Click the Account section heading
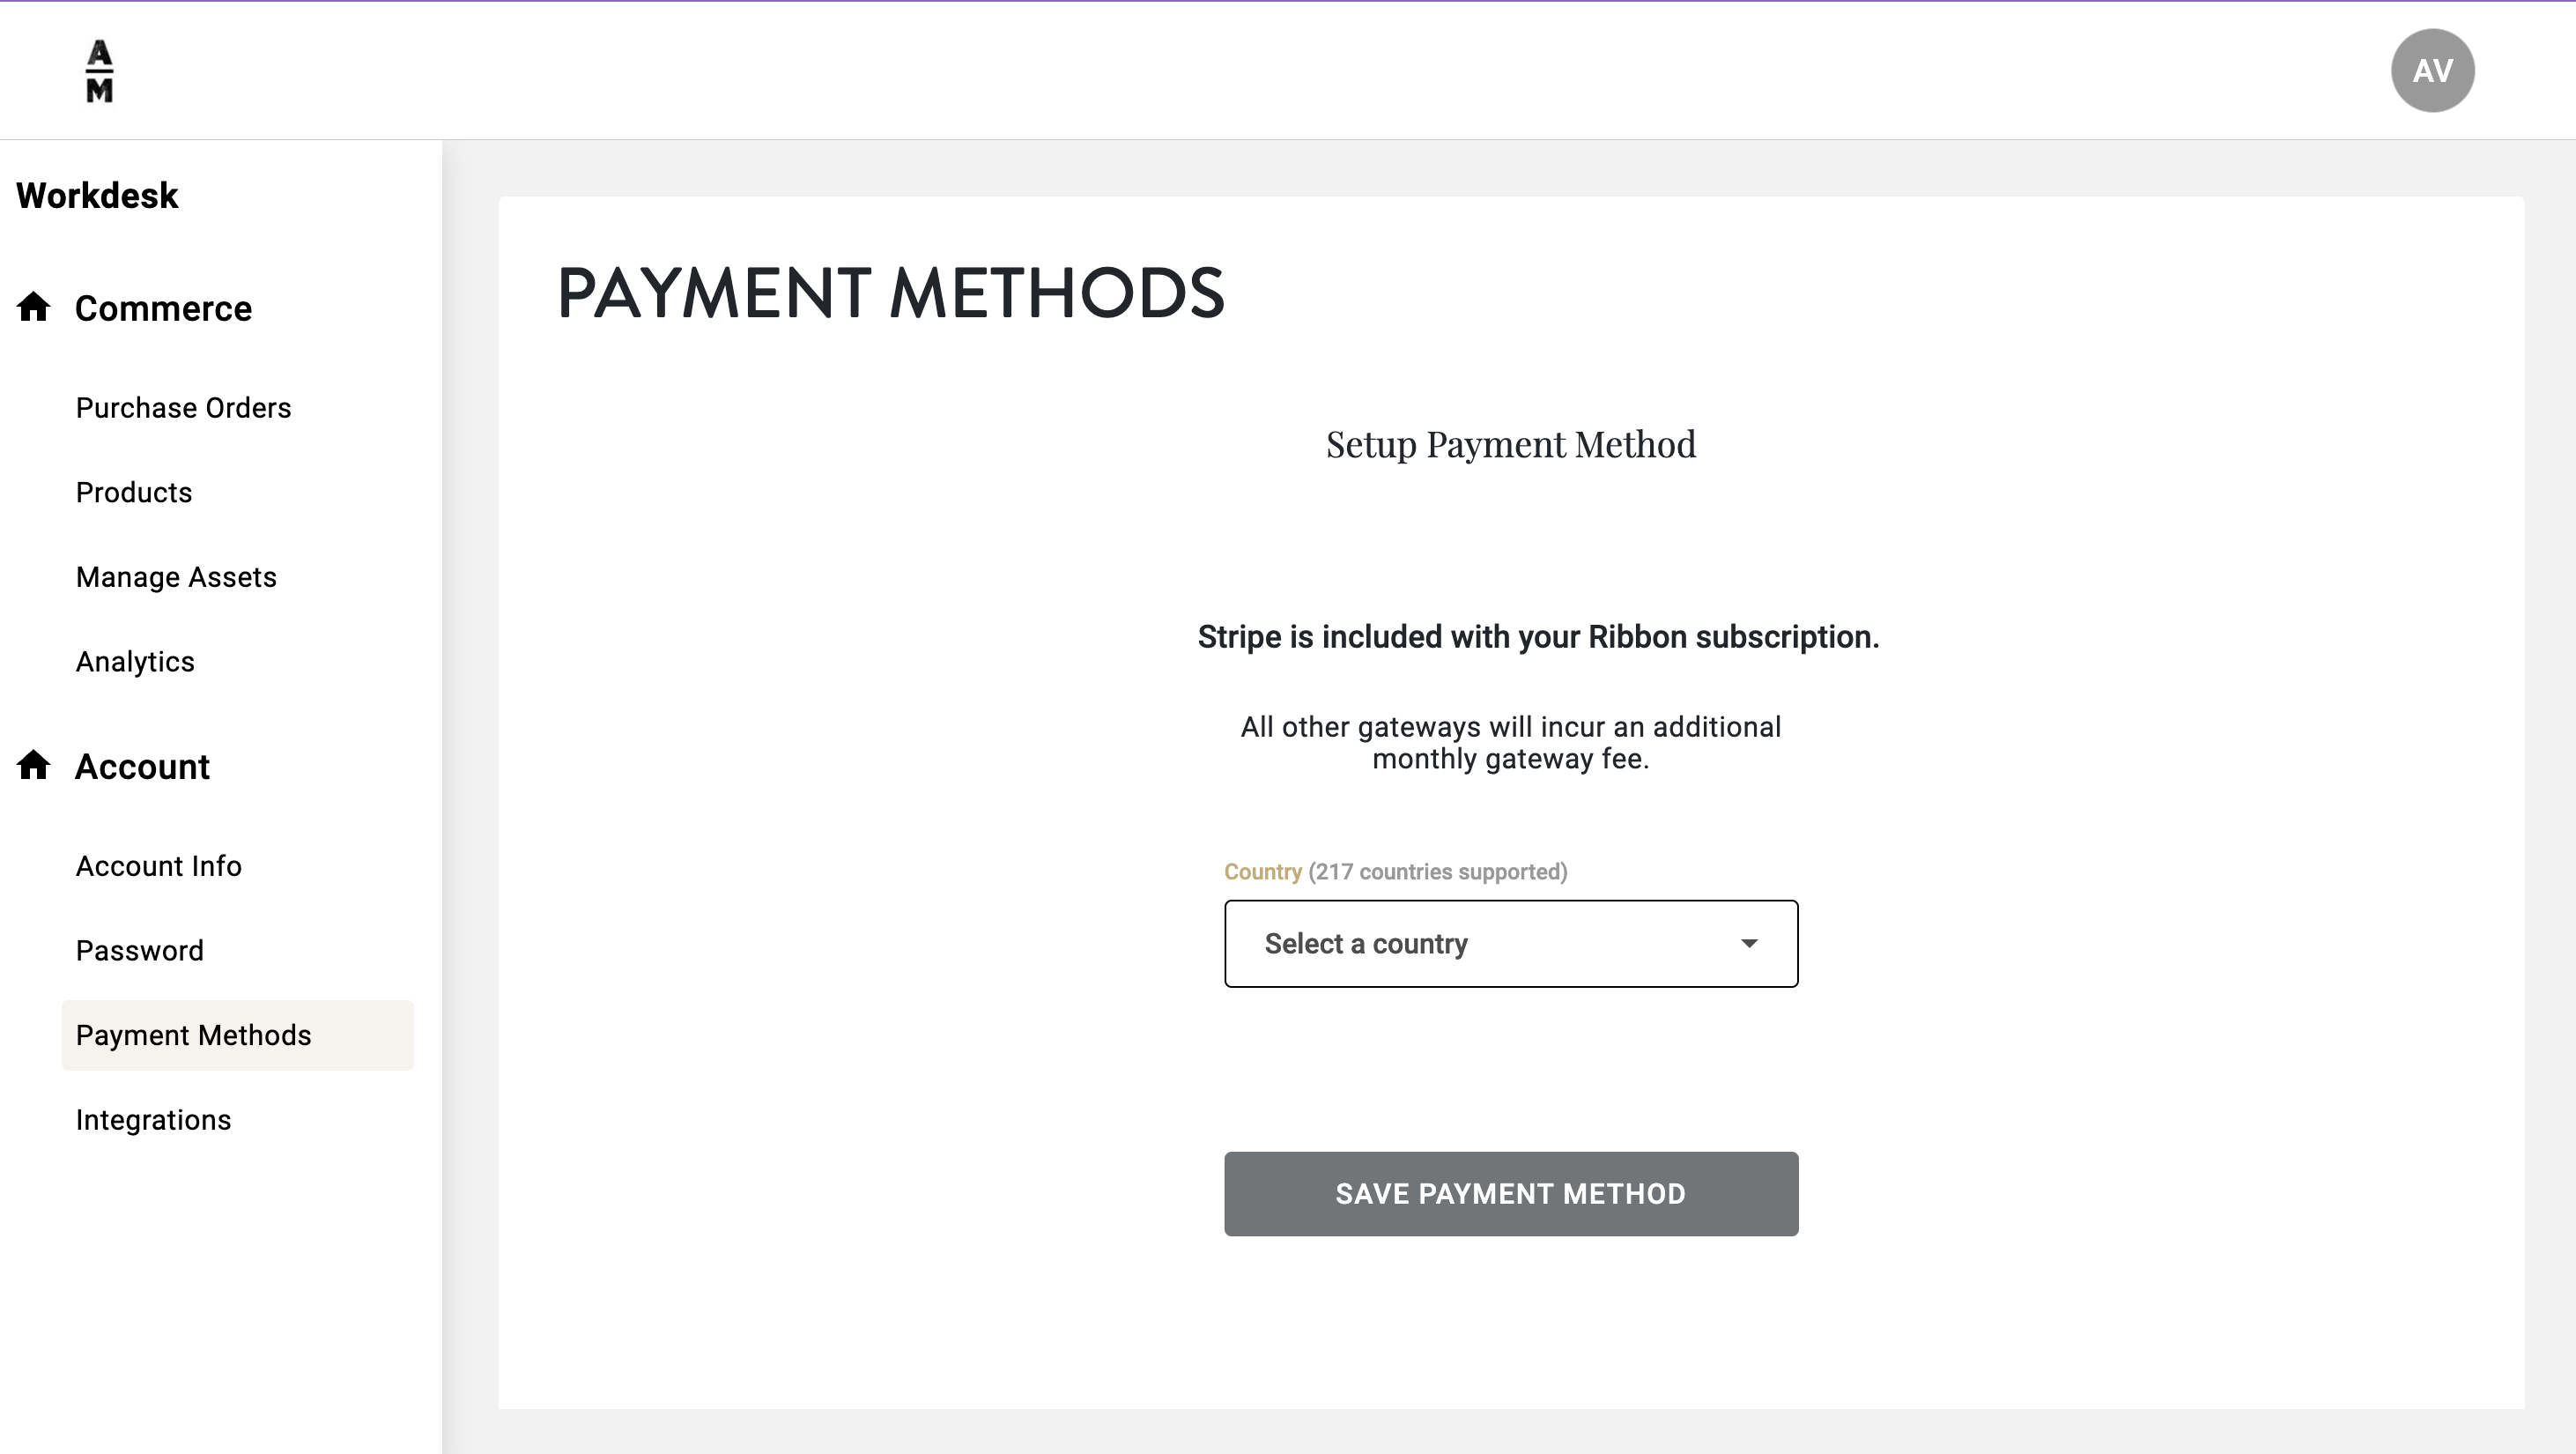 point(142,766)
